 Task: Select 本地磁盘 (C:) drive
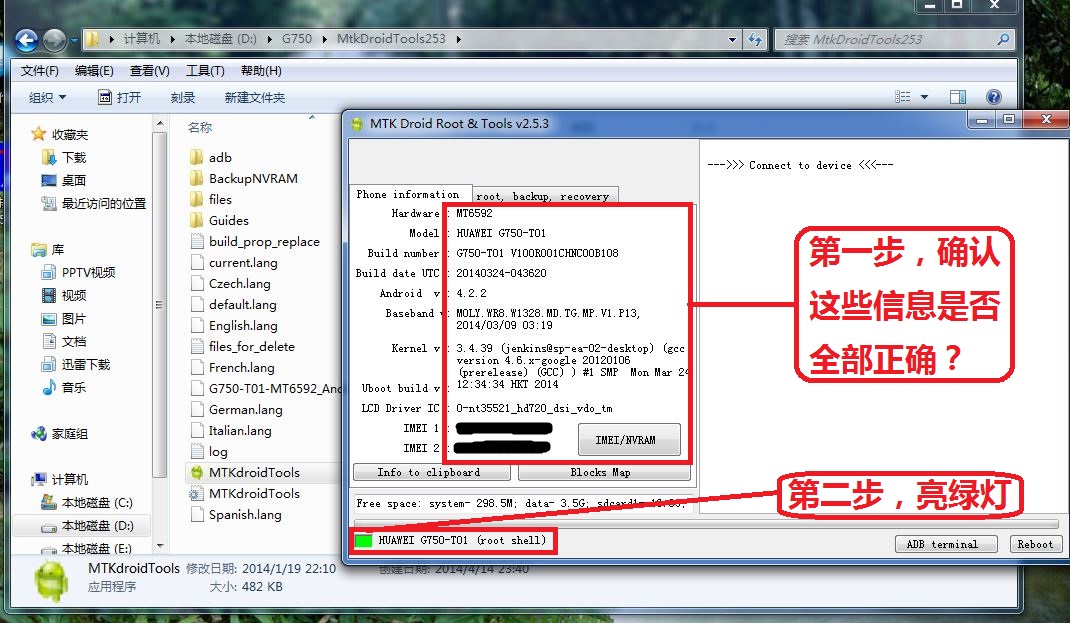87,503
